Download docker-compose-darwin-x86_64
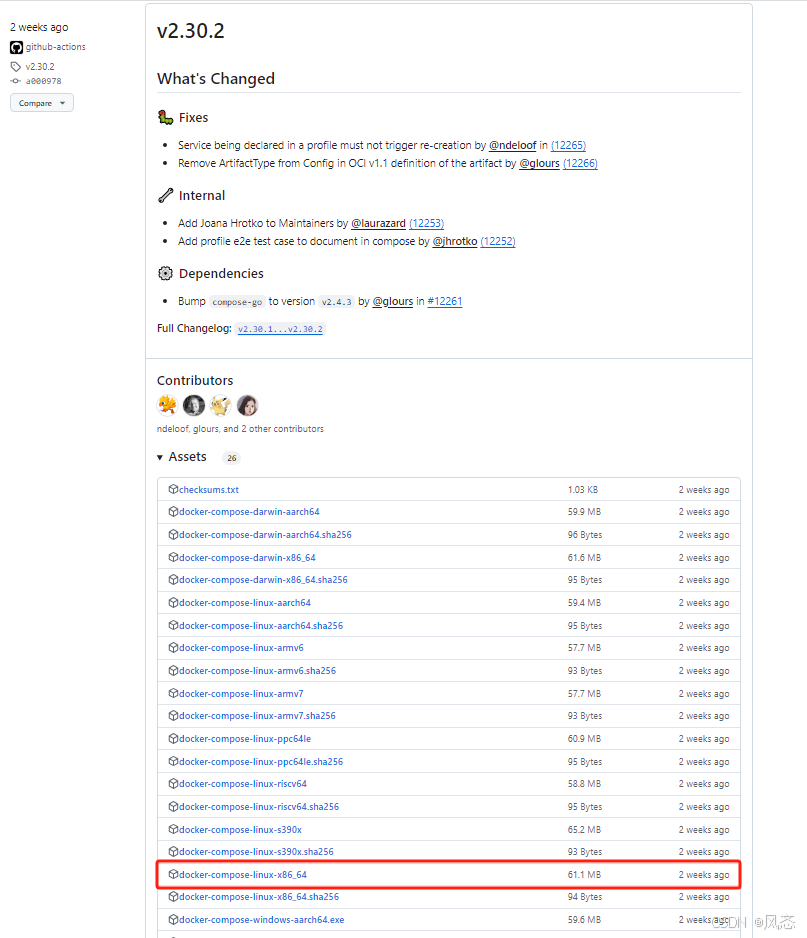This screenshot has height=938, width=807. (248, 558)
